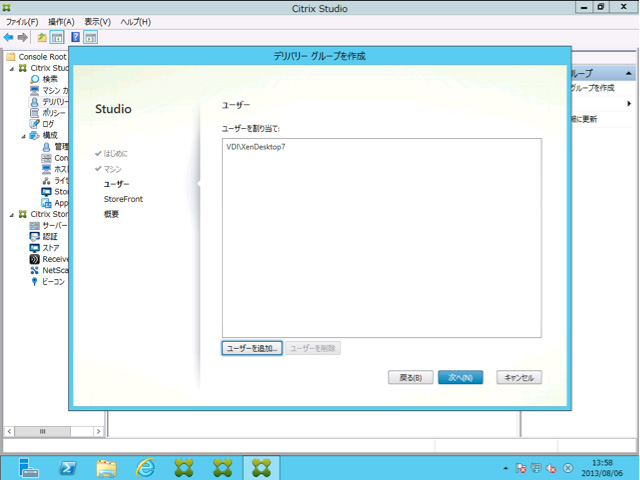
Task: Select the ポリシー policy node icon
Action: tap(35, 113)
